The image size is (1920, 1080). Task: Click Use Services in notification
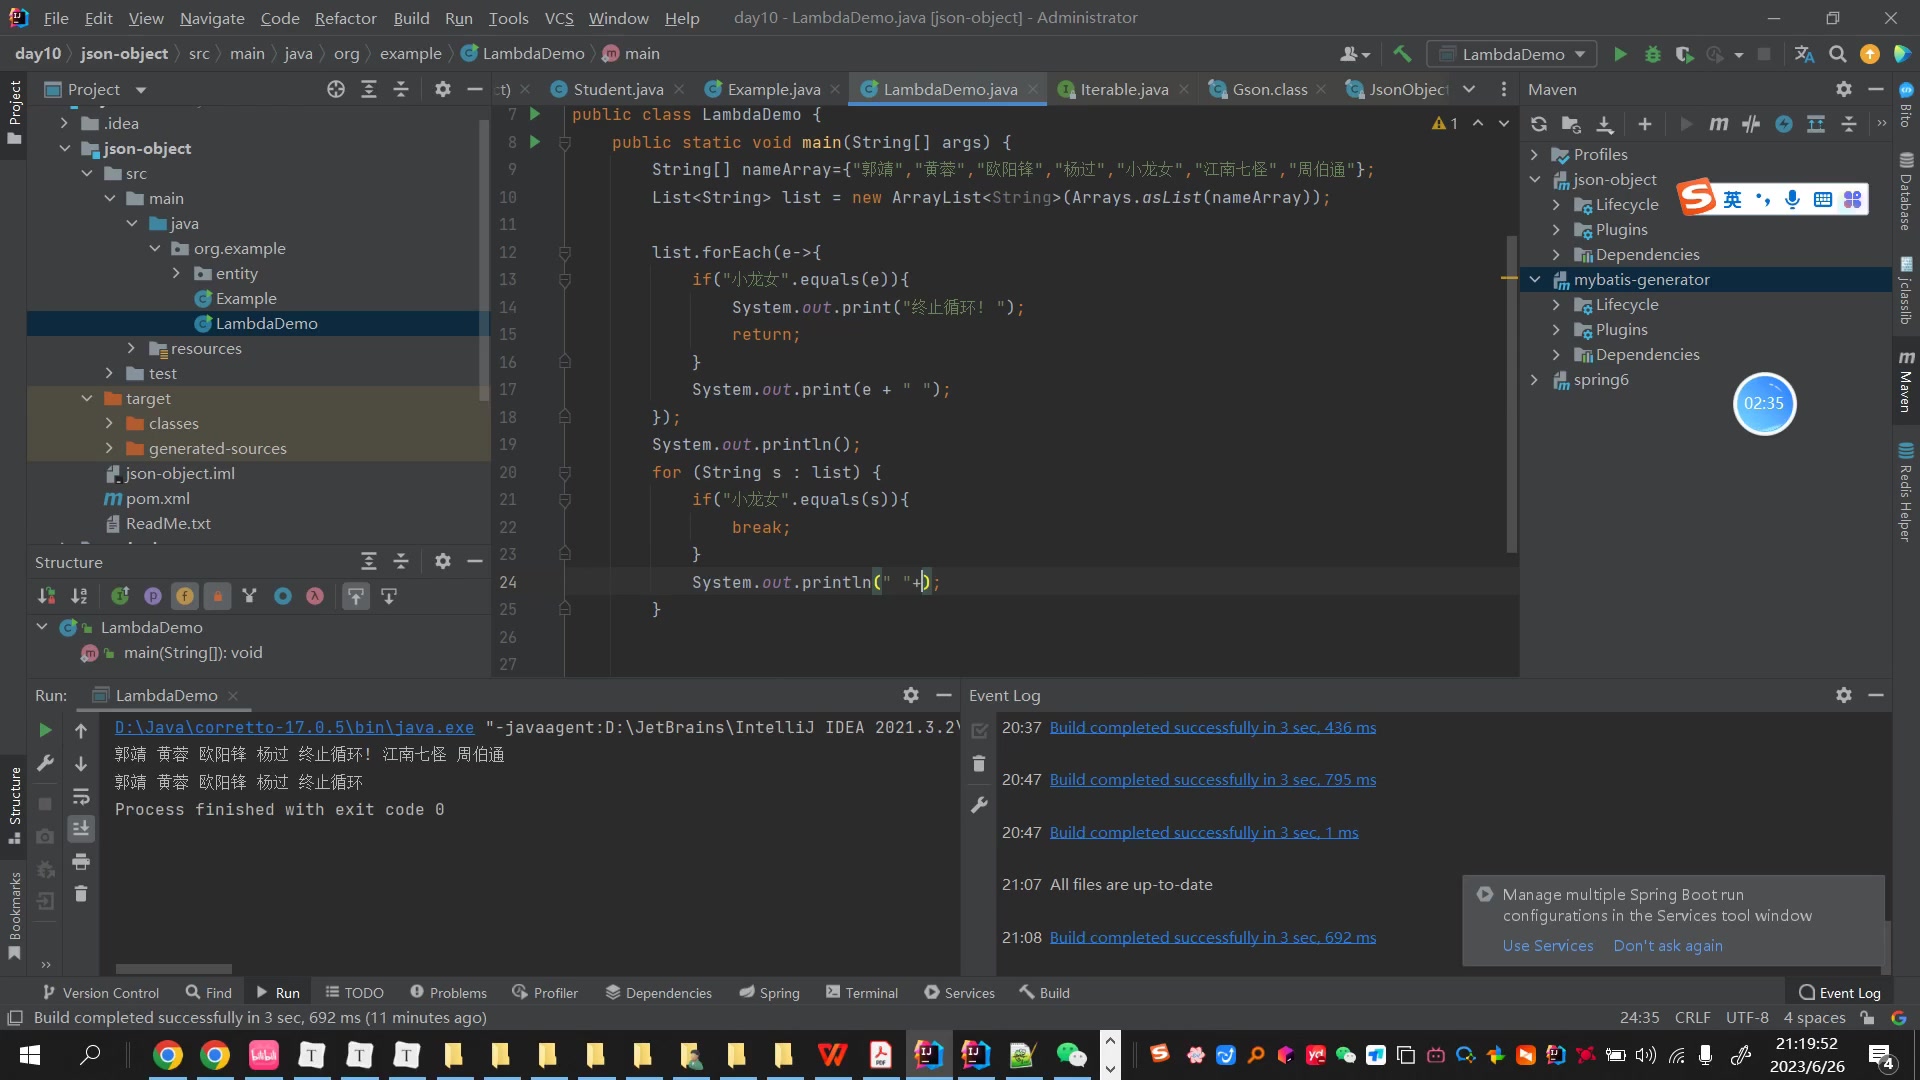pyautogui.click(x=1547, y=945)
